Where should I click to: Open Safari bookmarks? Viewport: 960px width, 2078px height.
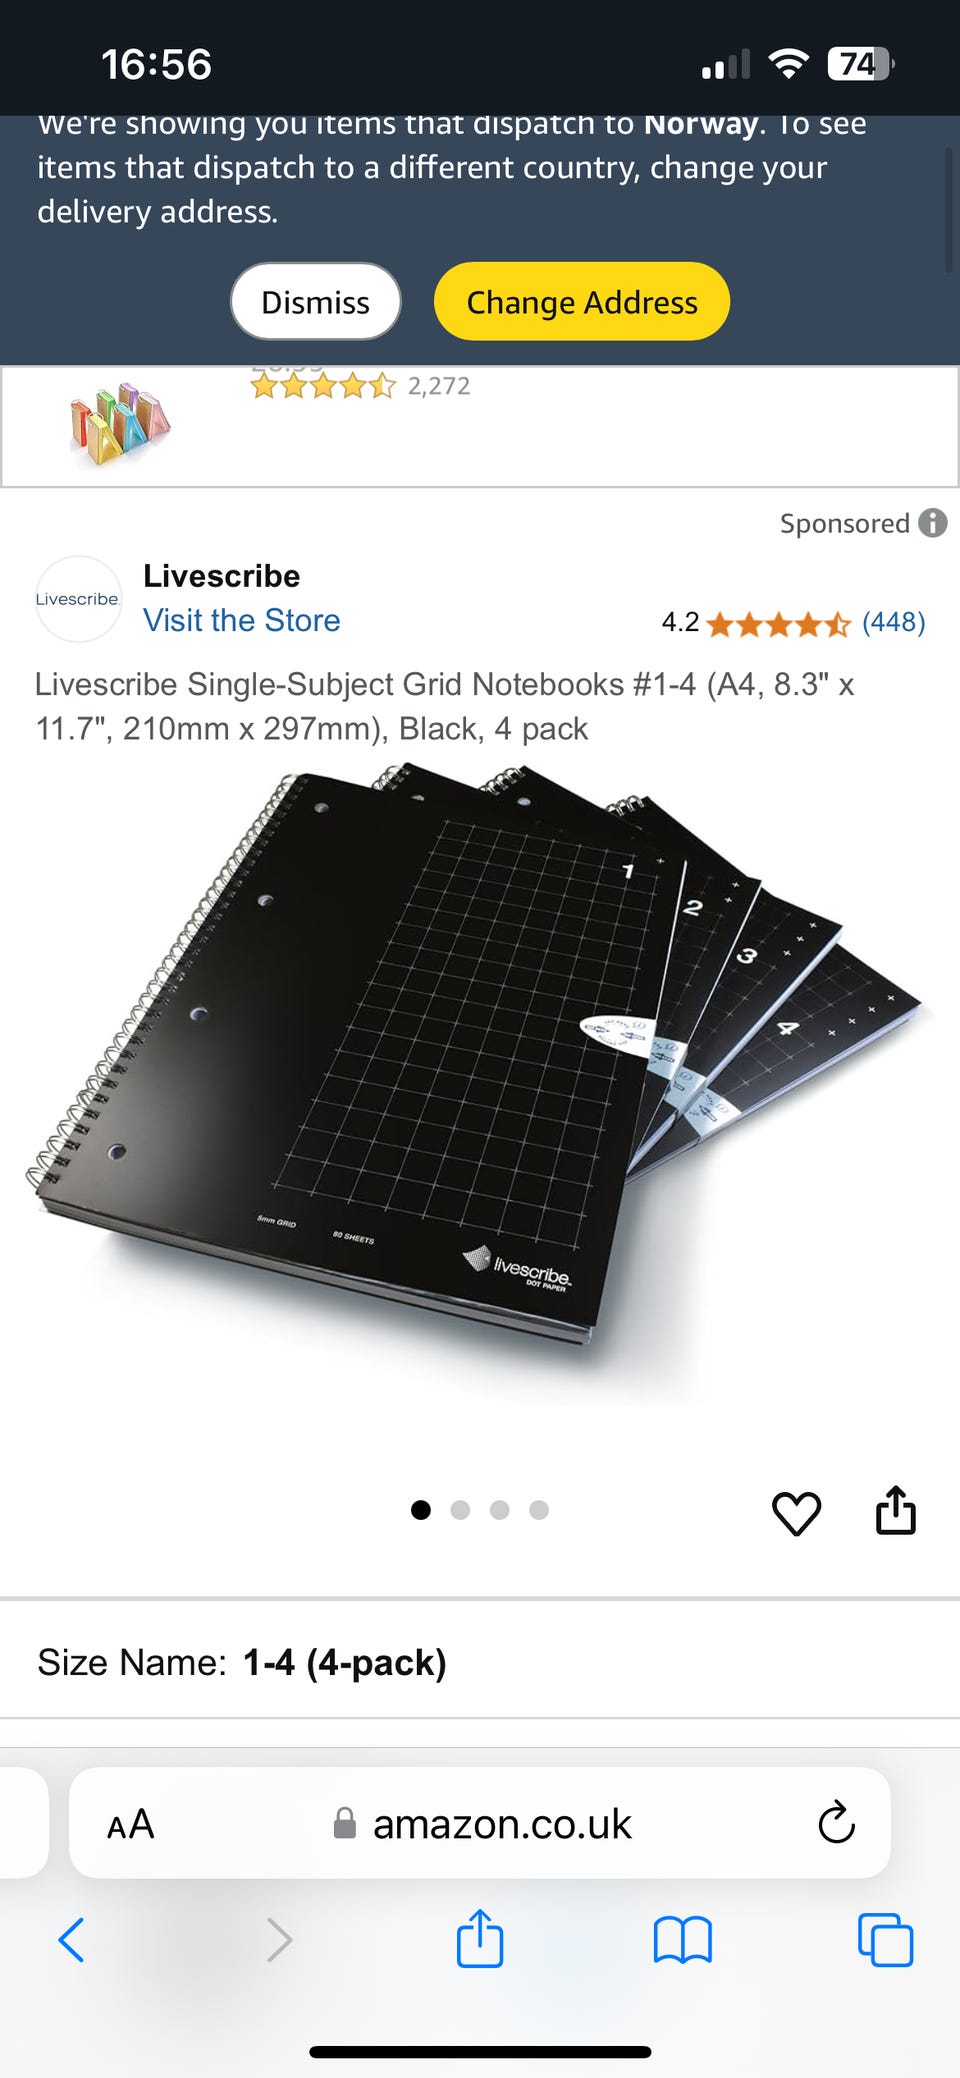point(682,1940)
